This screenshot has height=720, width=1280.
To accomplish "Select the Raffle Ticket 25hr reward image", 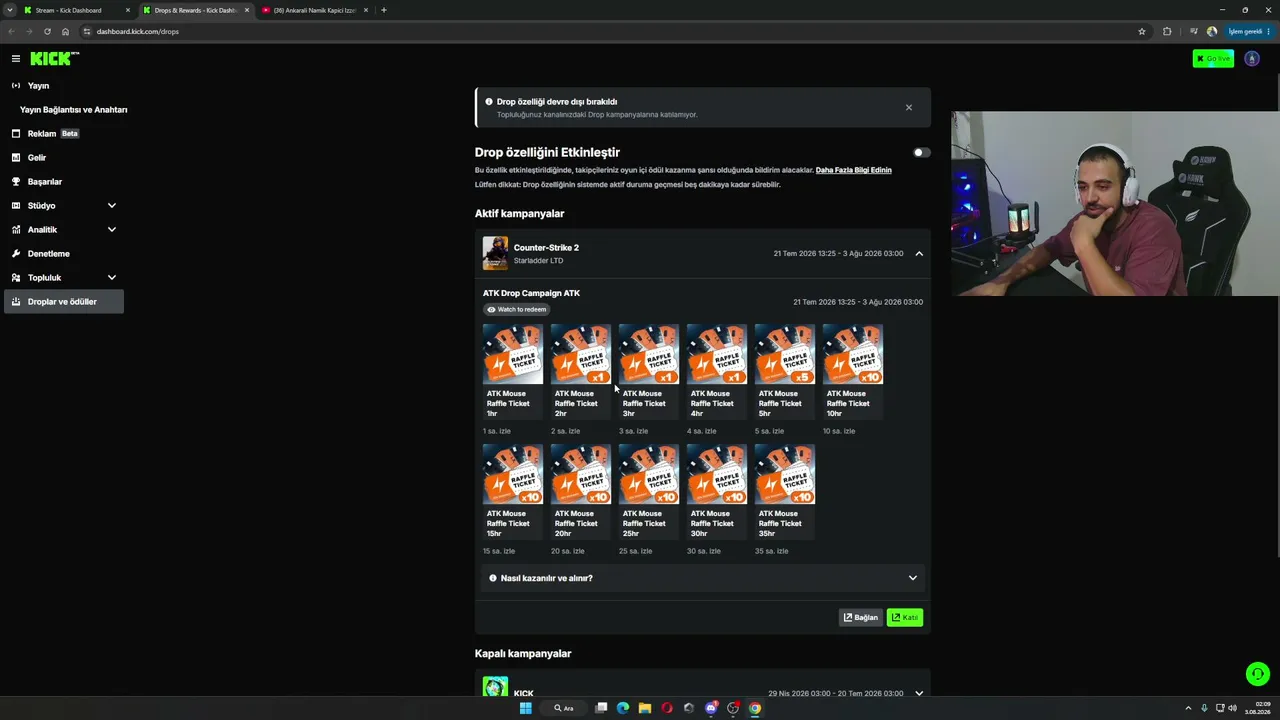I will pyautogui.click(x=649, y=474).
